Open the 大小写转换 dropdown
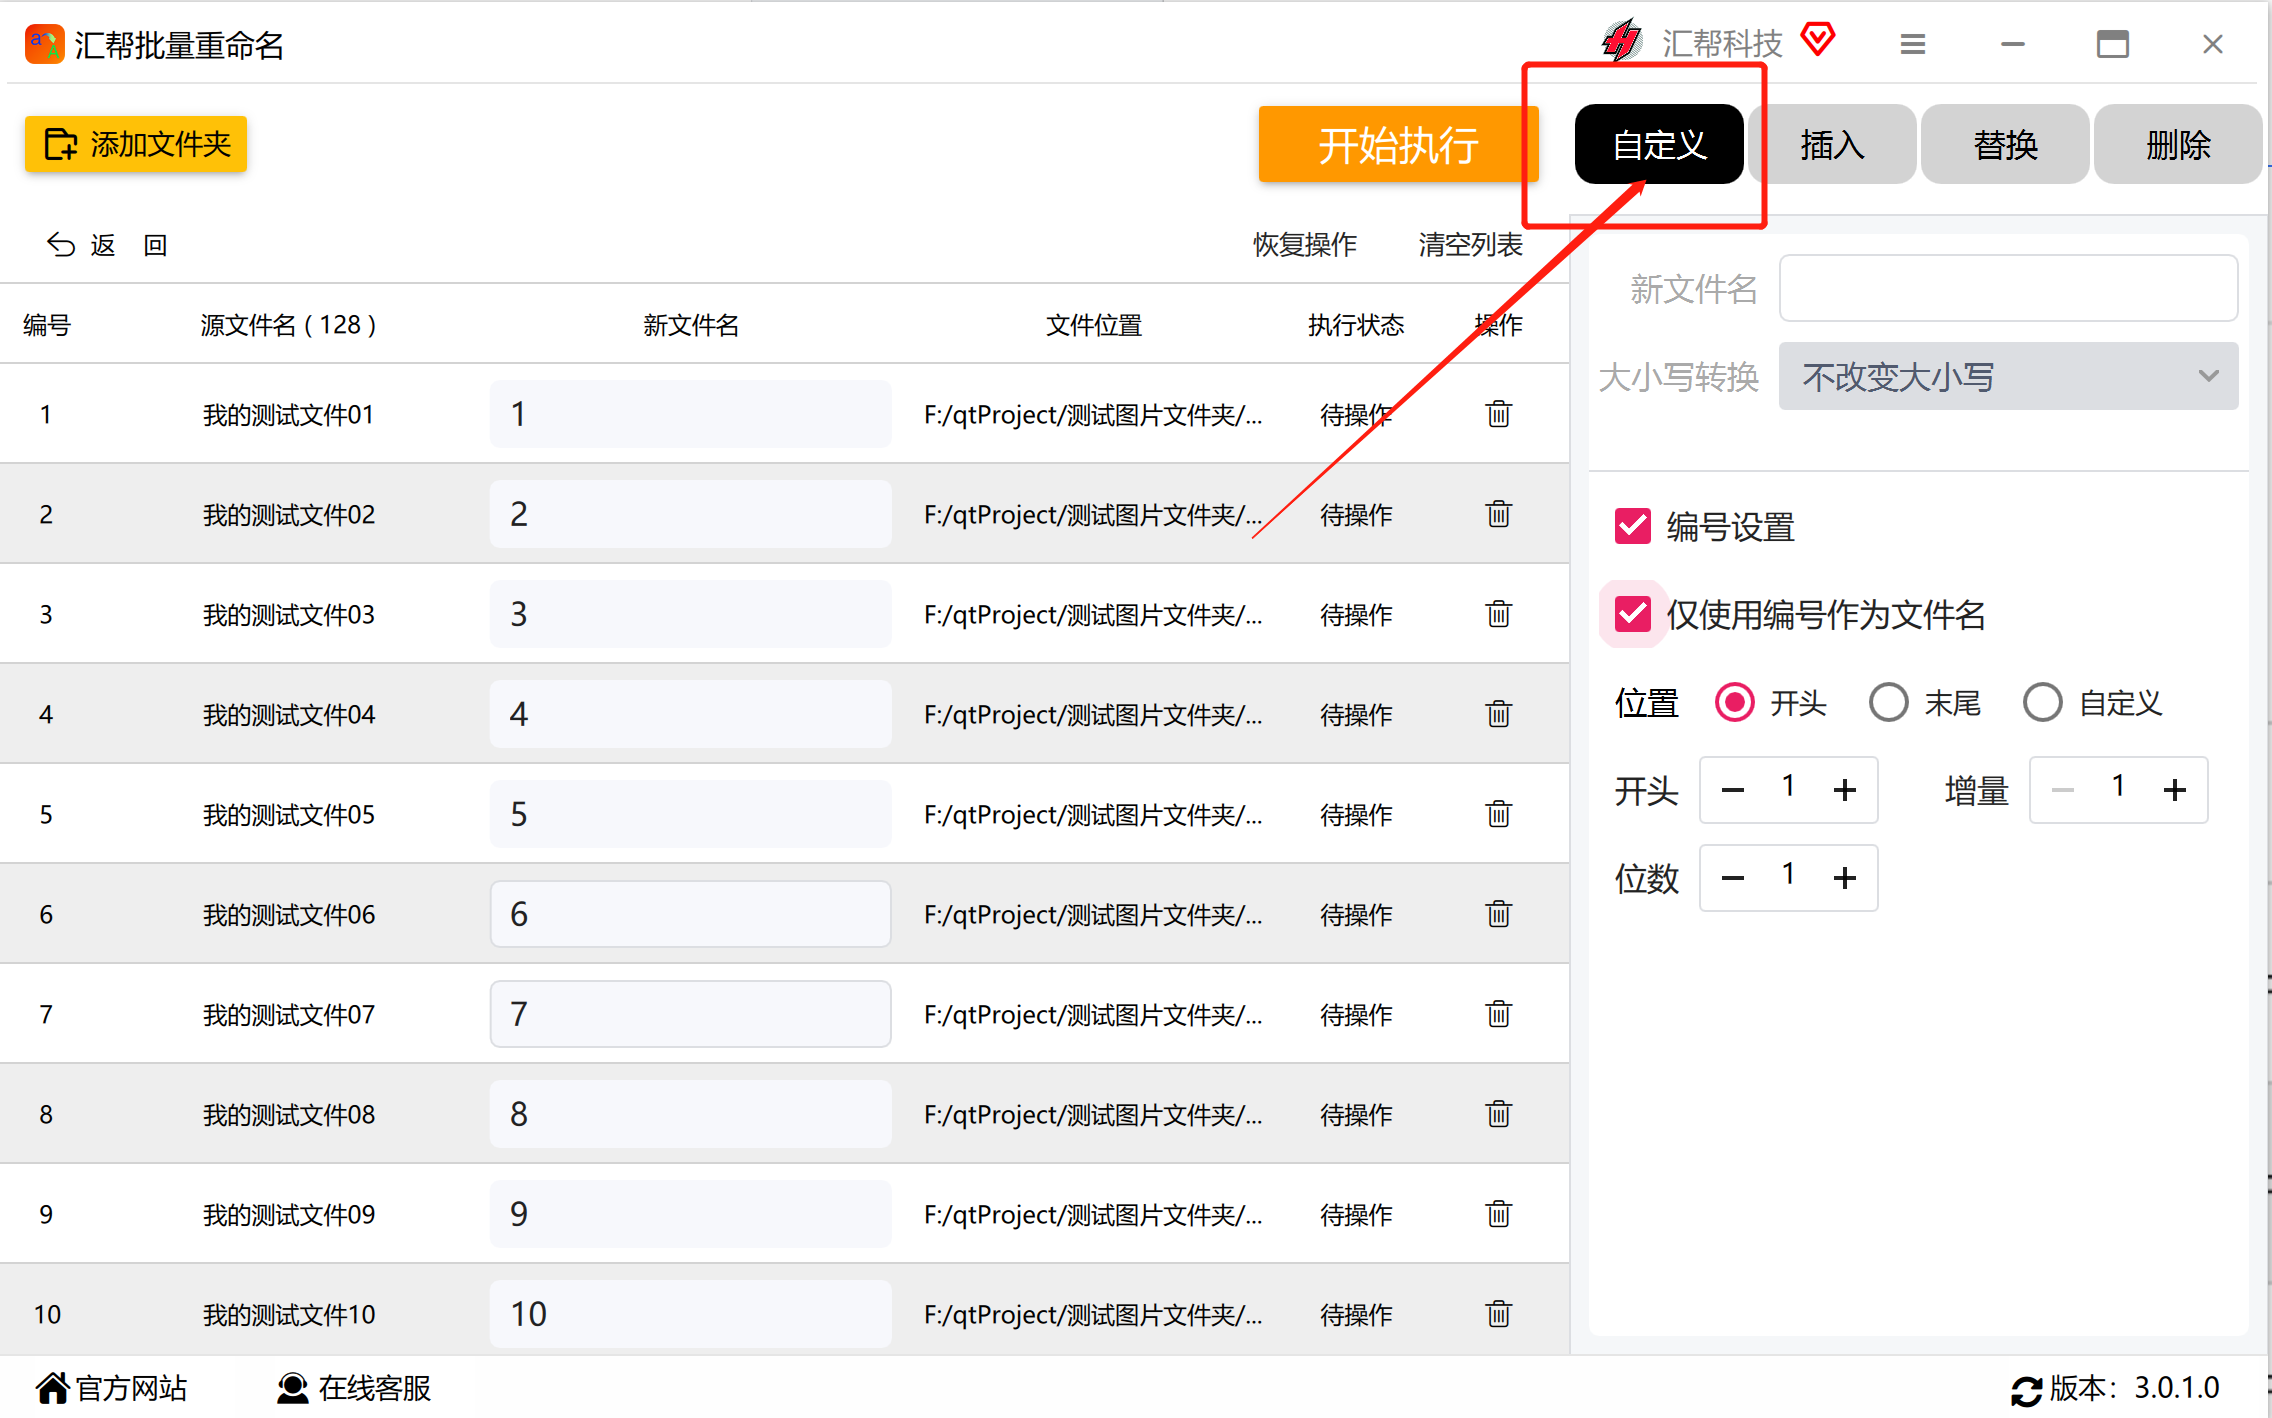 [x=2008, y=377]
